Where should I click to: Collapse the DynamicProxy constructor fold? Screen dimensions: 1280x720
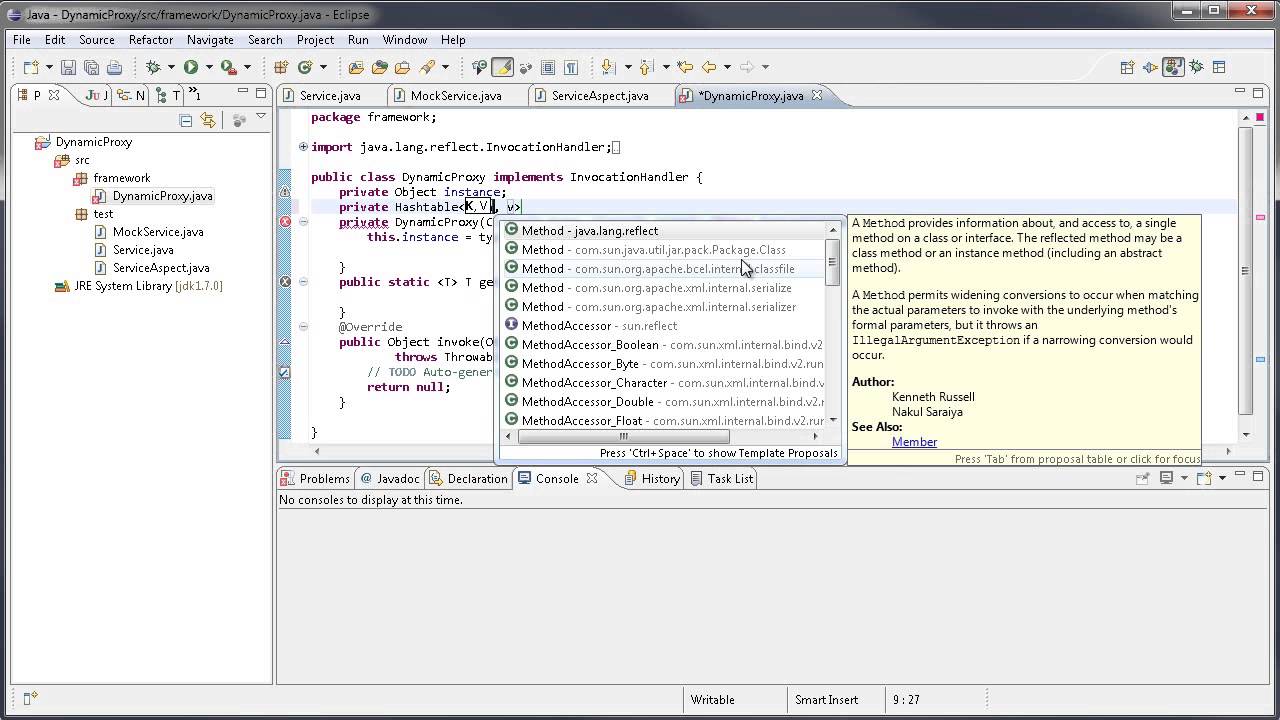point(303,222)
